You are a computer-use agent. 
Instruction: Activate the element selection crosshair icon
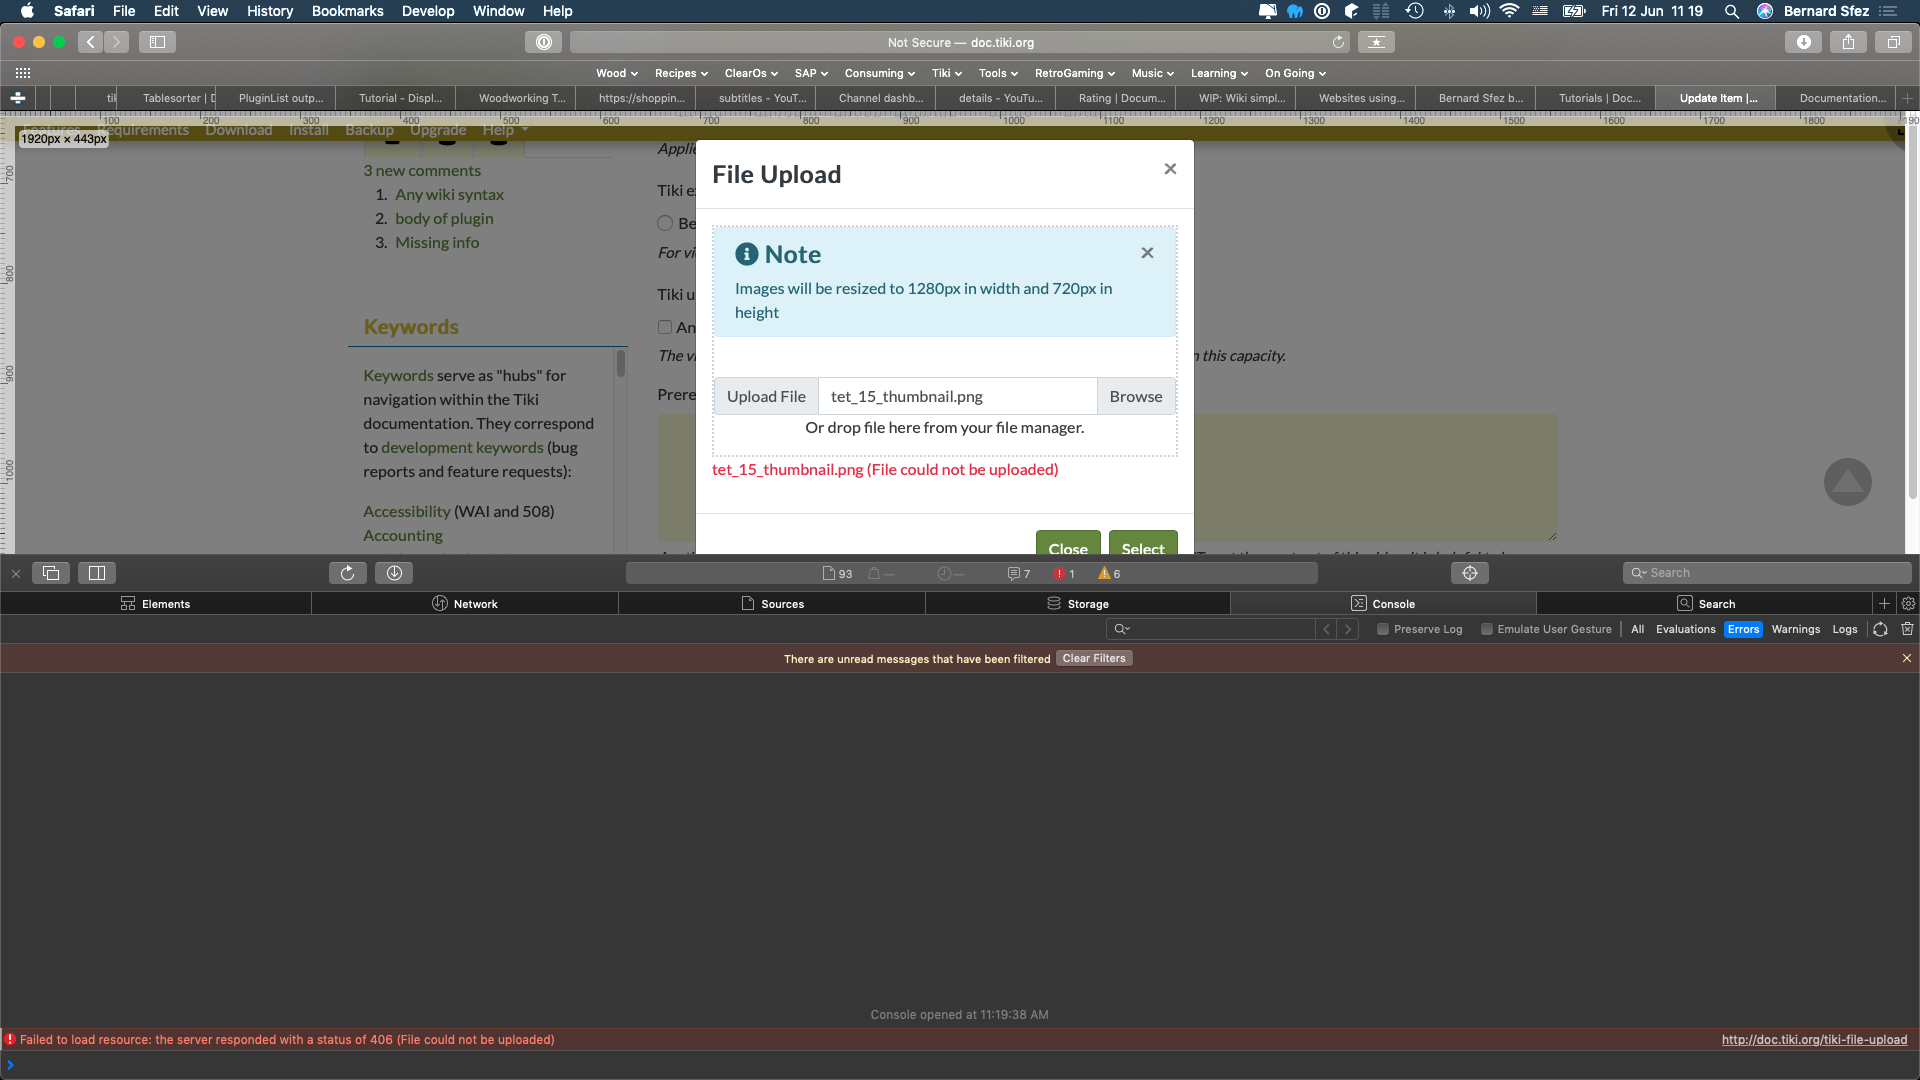click(x=1470, y=573)
